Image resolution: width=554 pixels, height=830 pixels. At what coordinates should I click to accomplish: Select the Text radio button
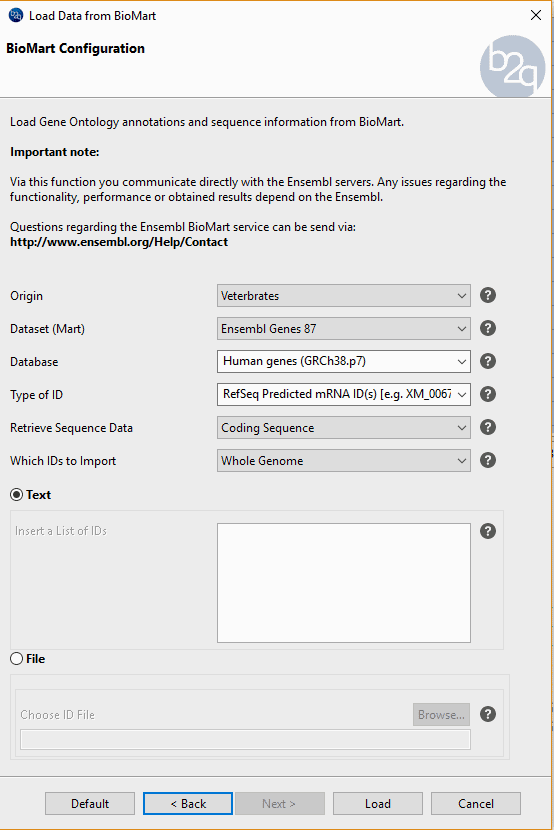pos(16,494)
